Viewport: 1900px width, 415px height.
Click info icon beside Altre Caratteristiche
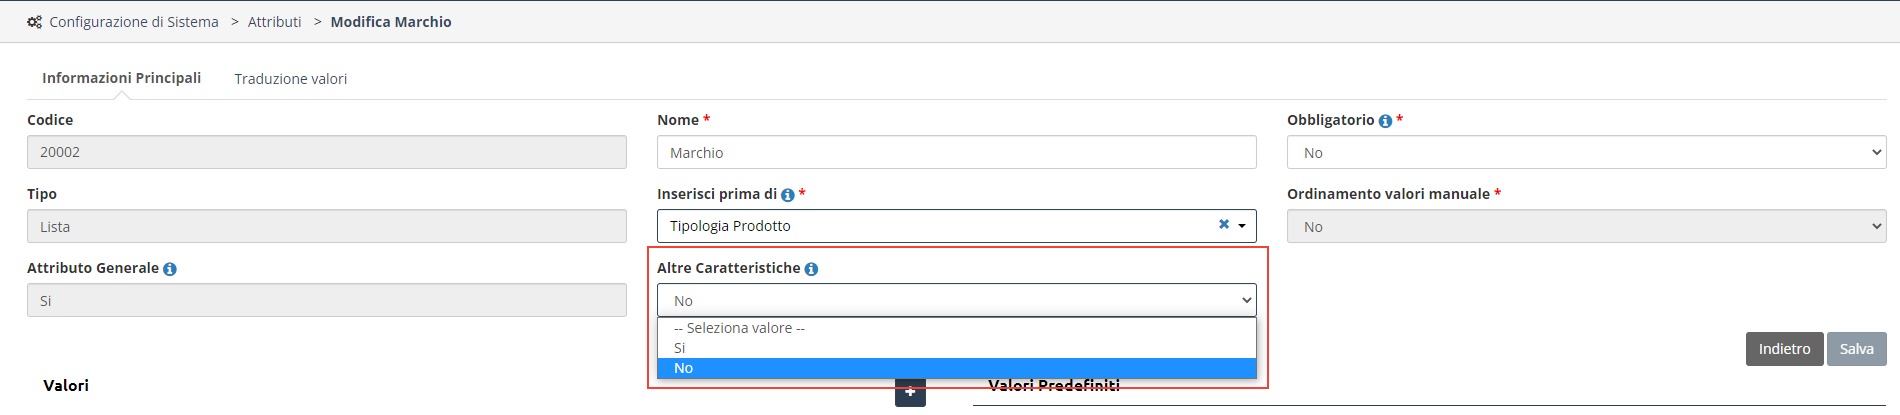[811, 269]
